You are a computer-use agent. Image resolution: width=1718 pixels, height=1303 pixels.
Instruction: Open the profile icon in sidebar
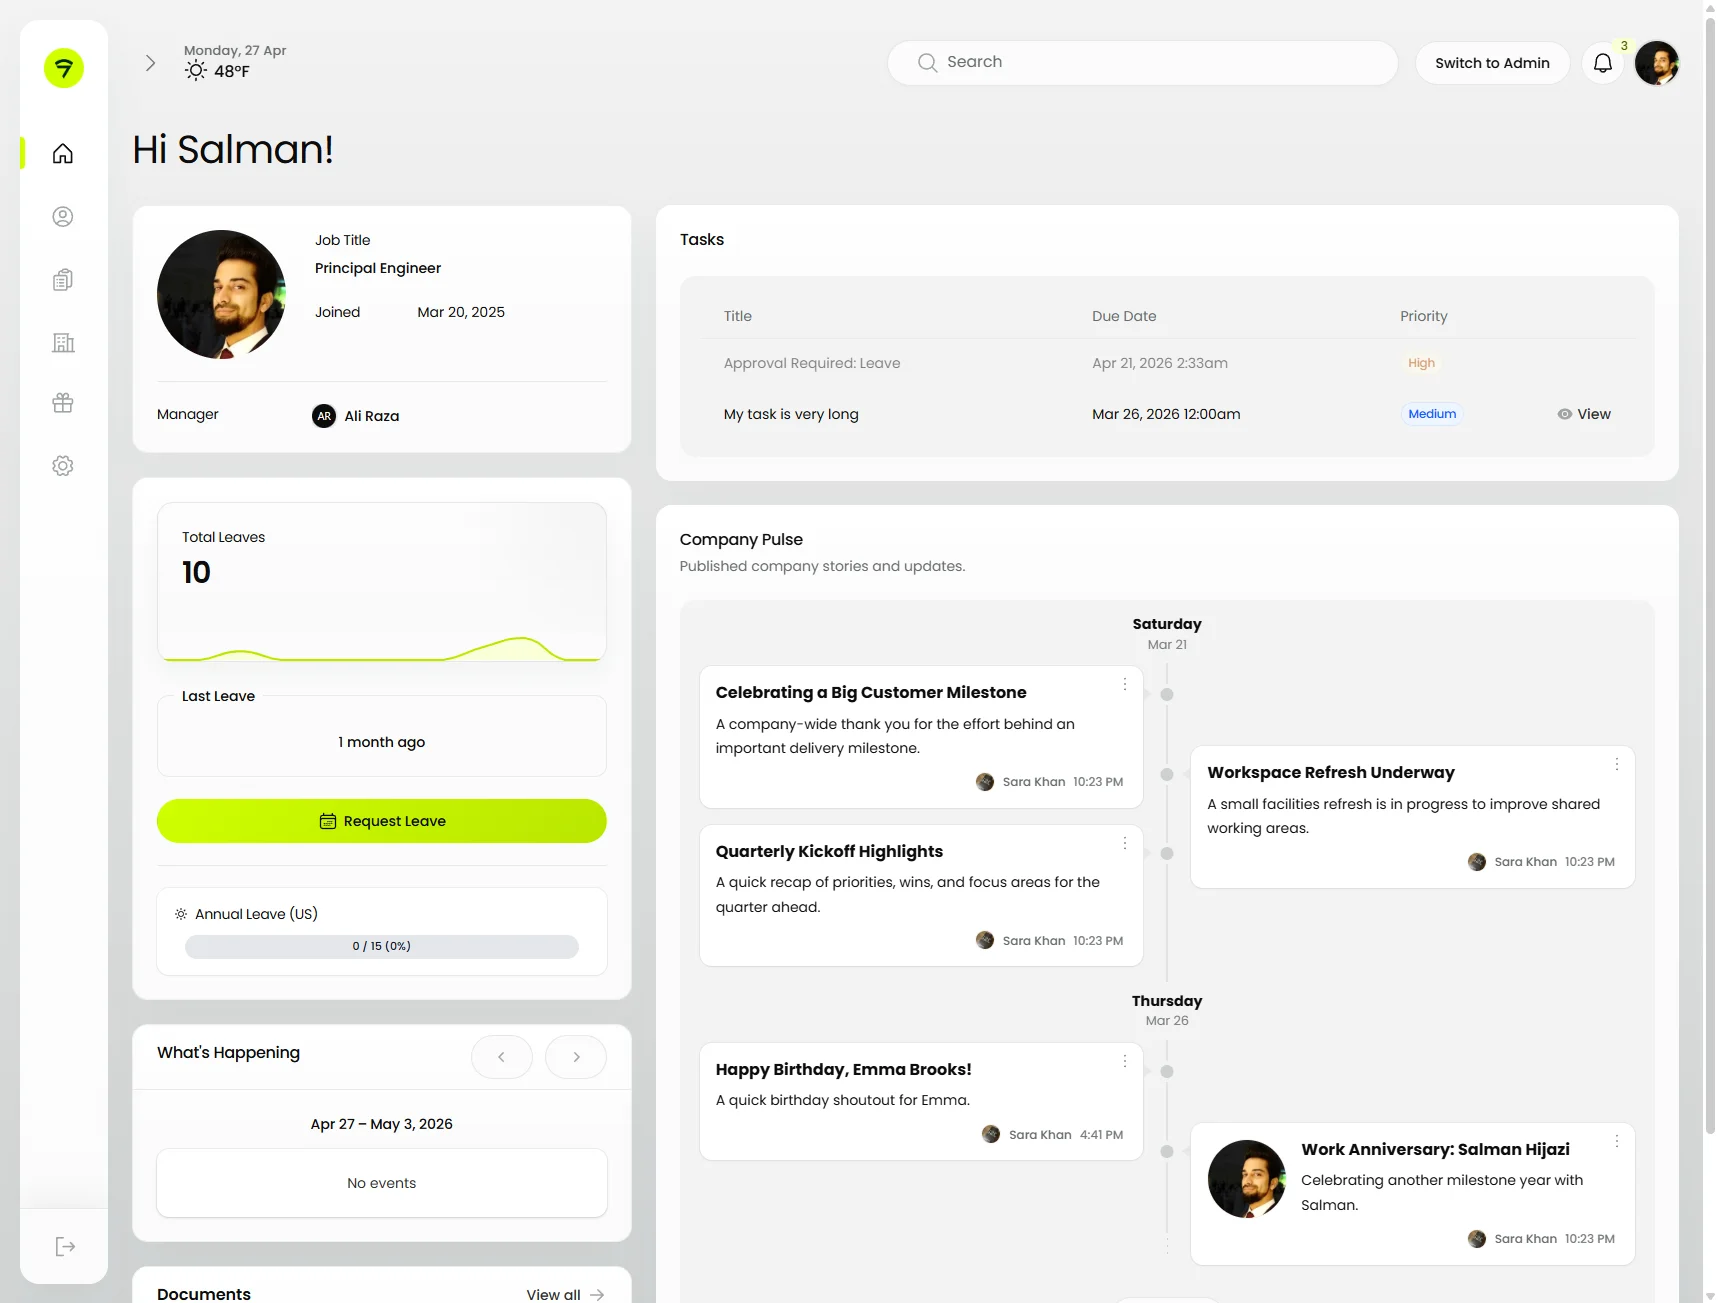(x=63, y=217)
